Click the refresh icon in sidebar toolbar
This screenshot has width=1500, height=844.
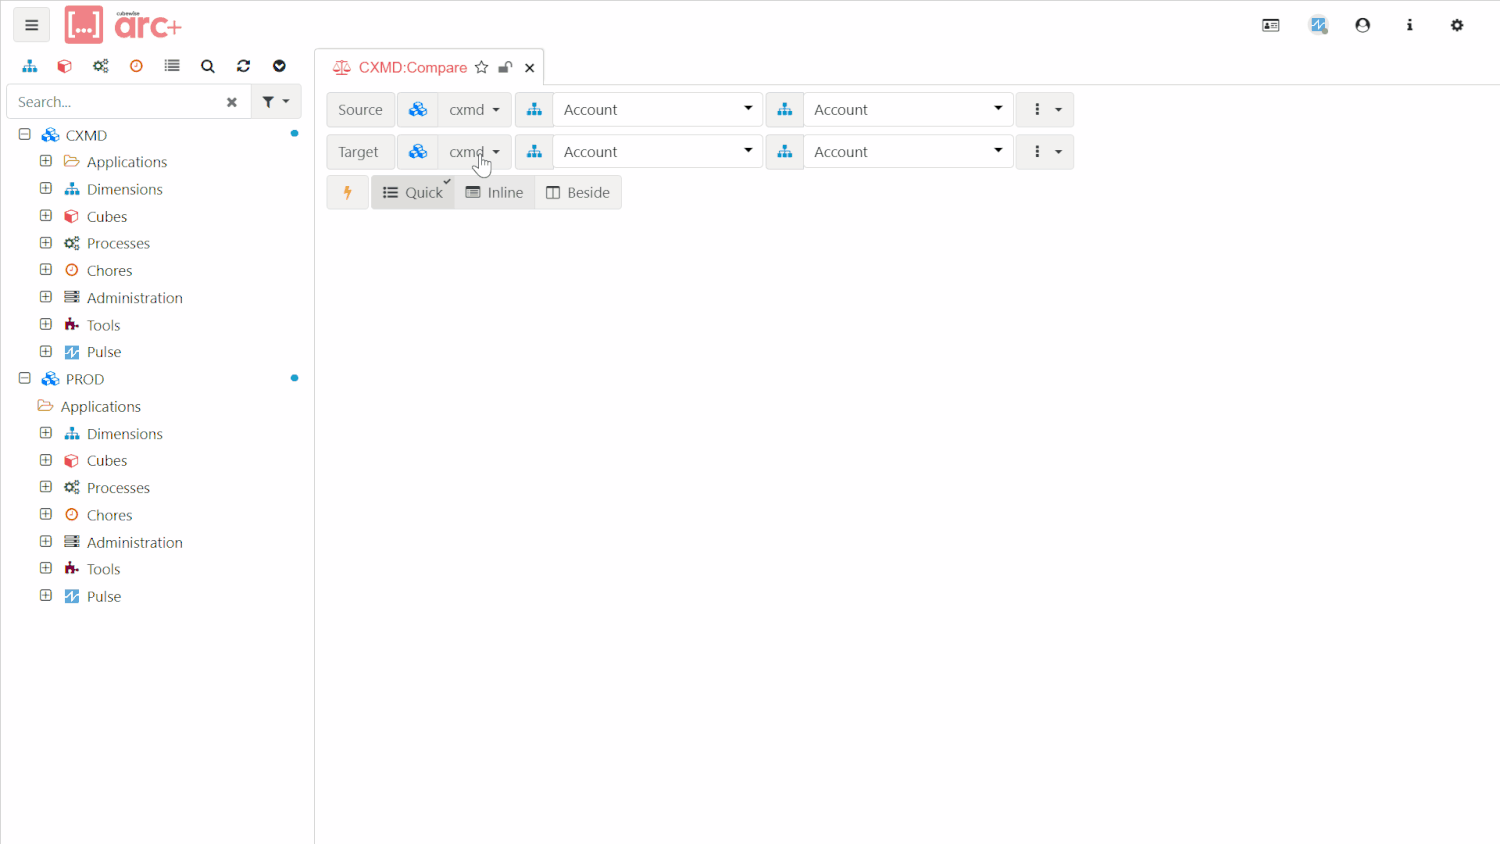coord(243,66)
